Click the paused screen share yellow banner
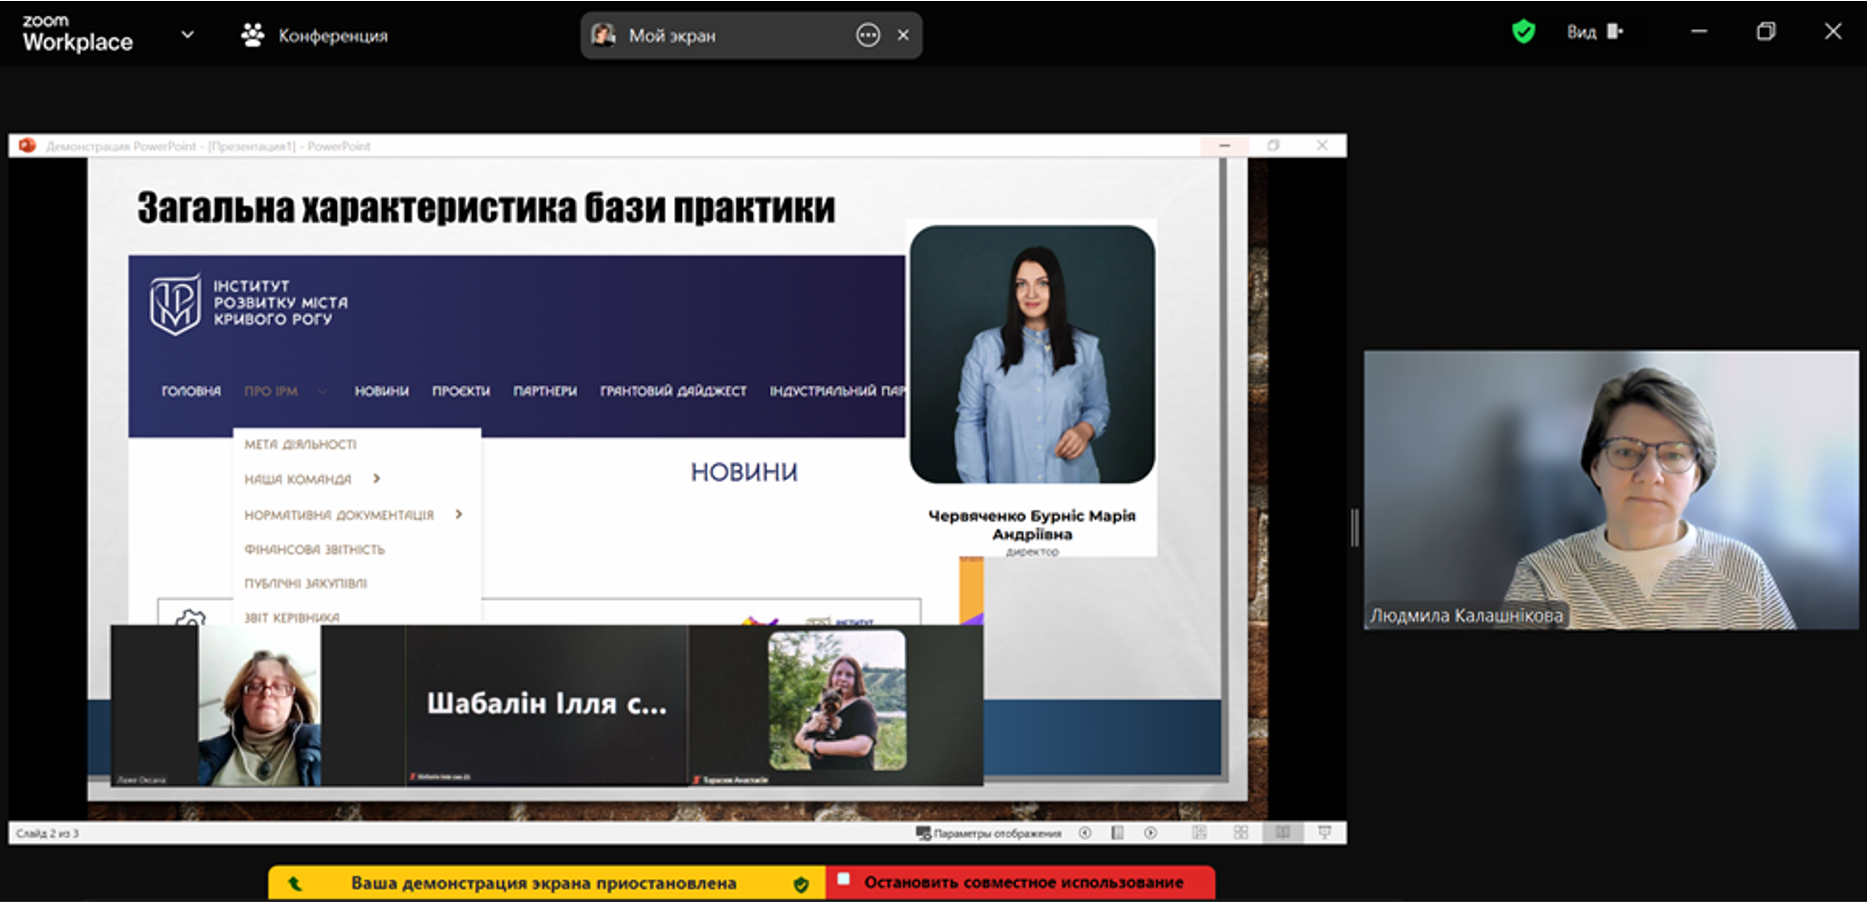The width and height of the screenshot is (1867, 902). click(544, 883)
